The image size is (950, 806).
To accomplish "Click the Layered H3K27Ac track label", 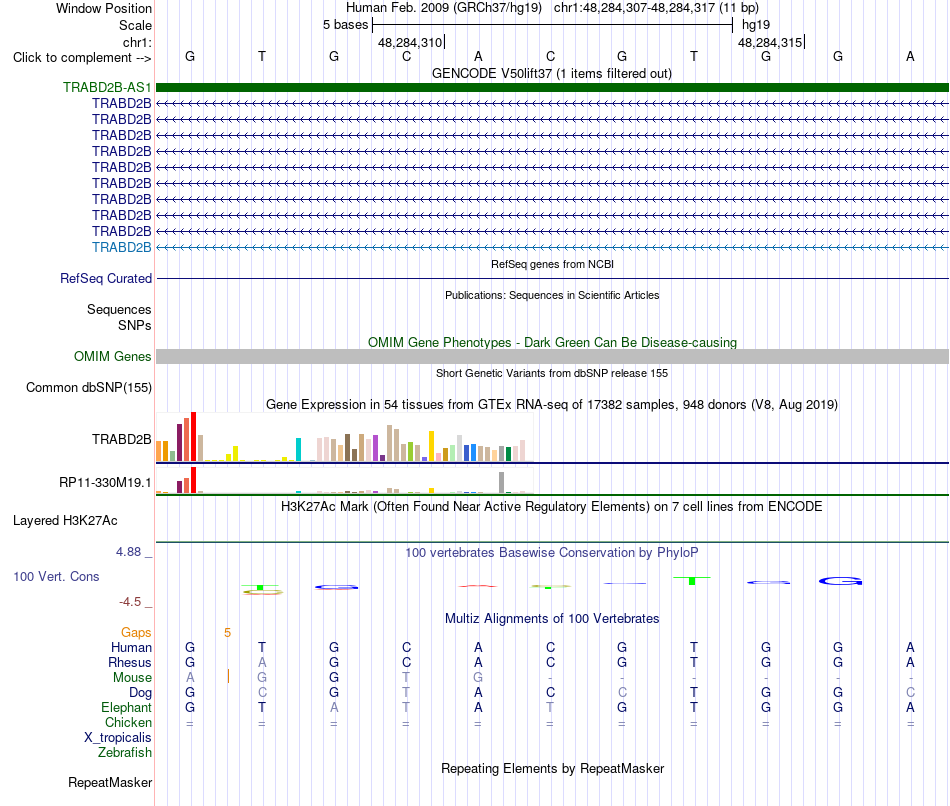I will 65,521.
